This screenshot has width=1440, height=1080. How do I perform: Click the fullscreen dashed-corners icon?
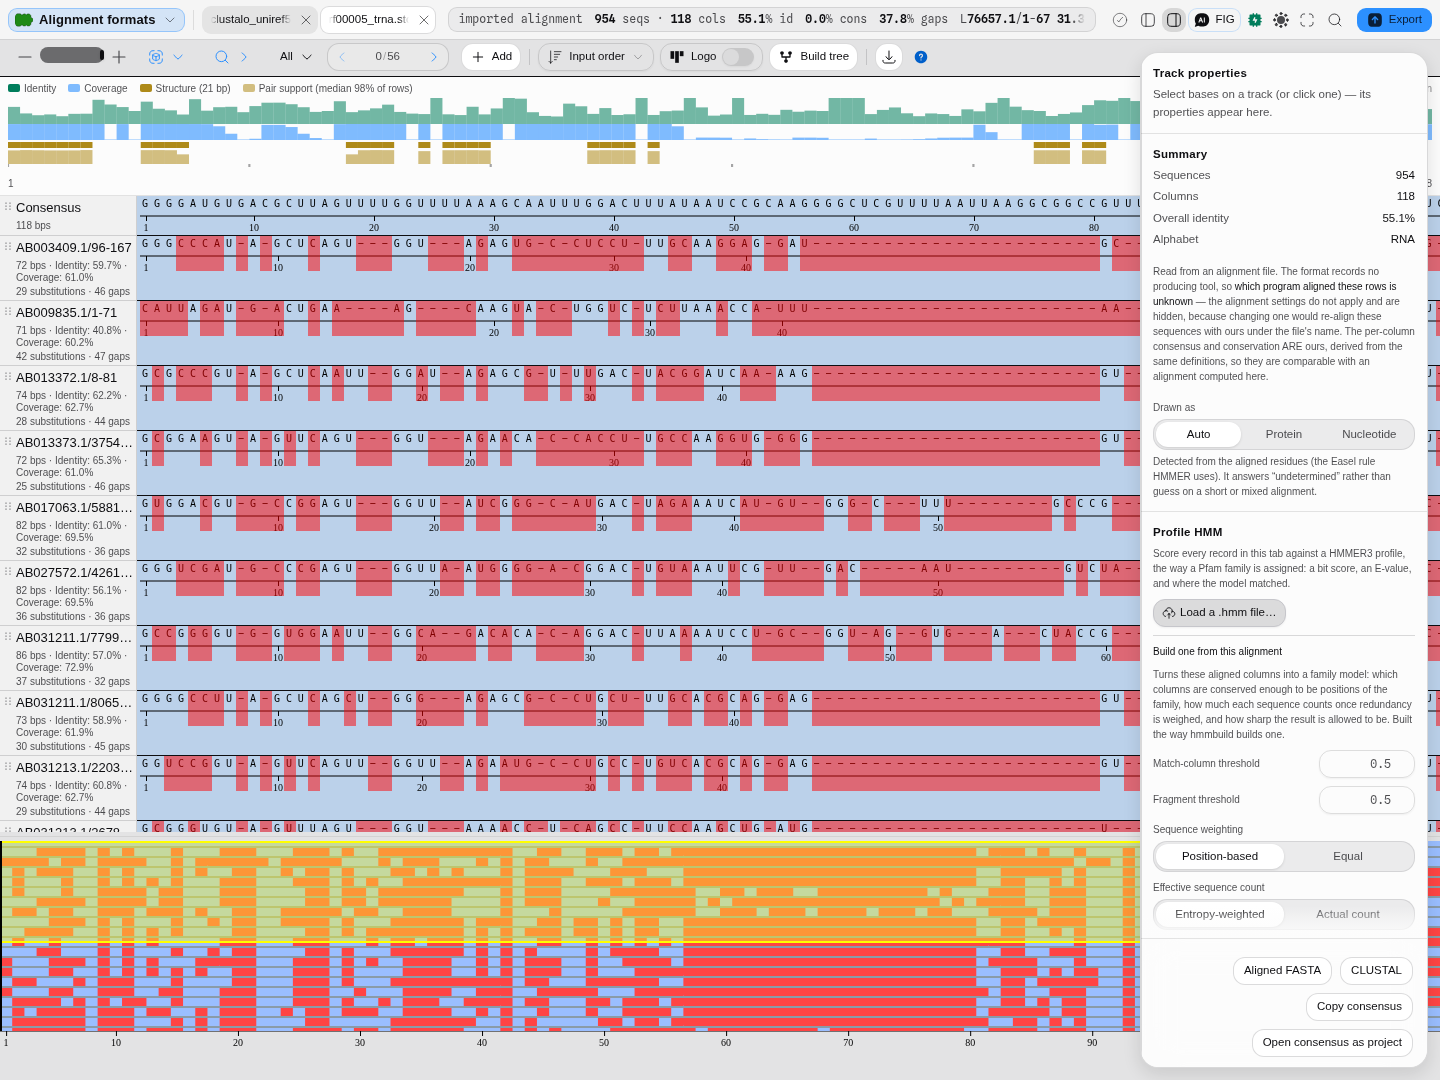(x=1307, y=20)
